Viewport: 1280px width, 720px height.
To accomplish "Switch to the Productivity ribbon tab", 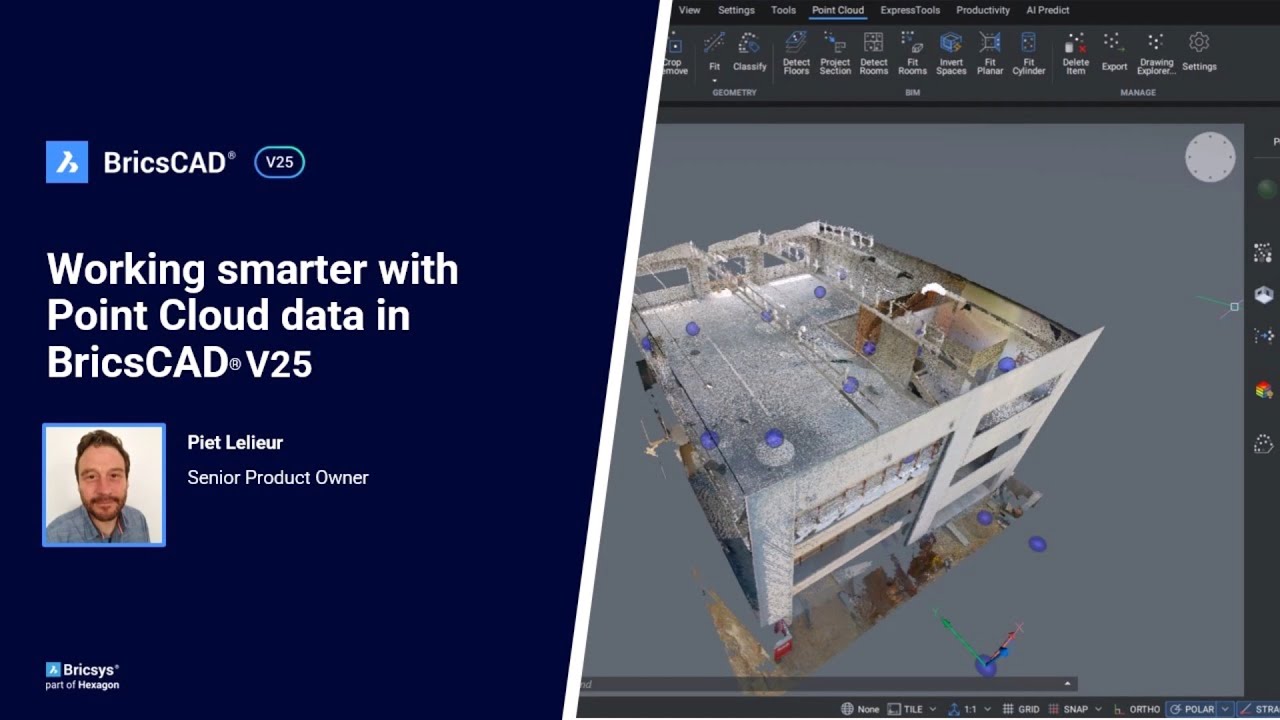I will (983, 10).
